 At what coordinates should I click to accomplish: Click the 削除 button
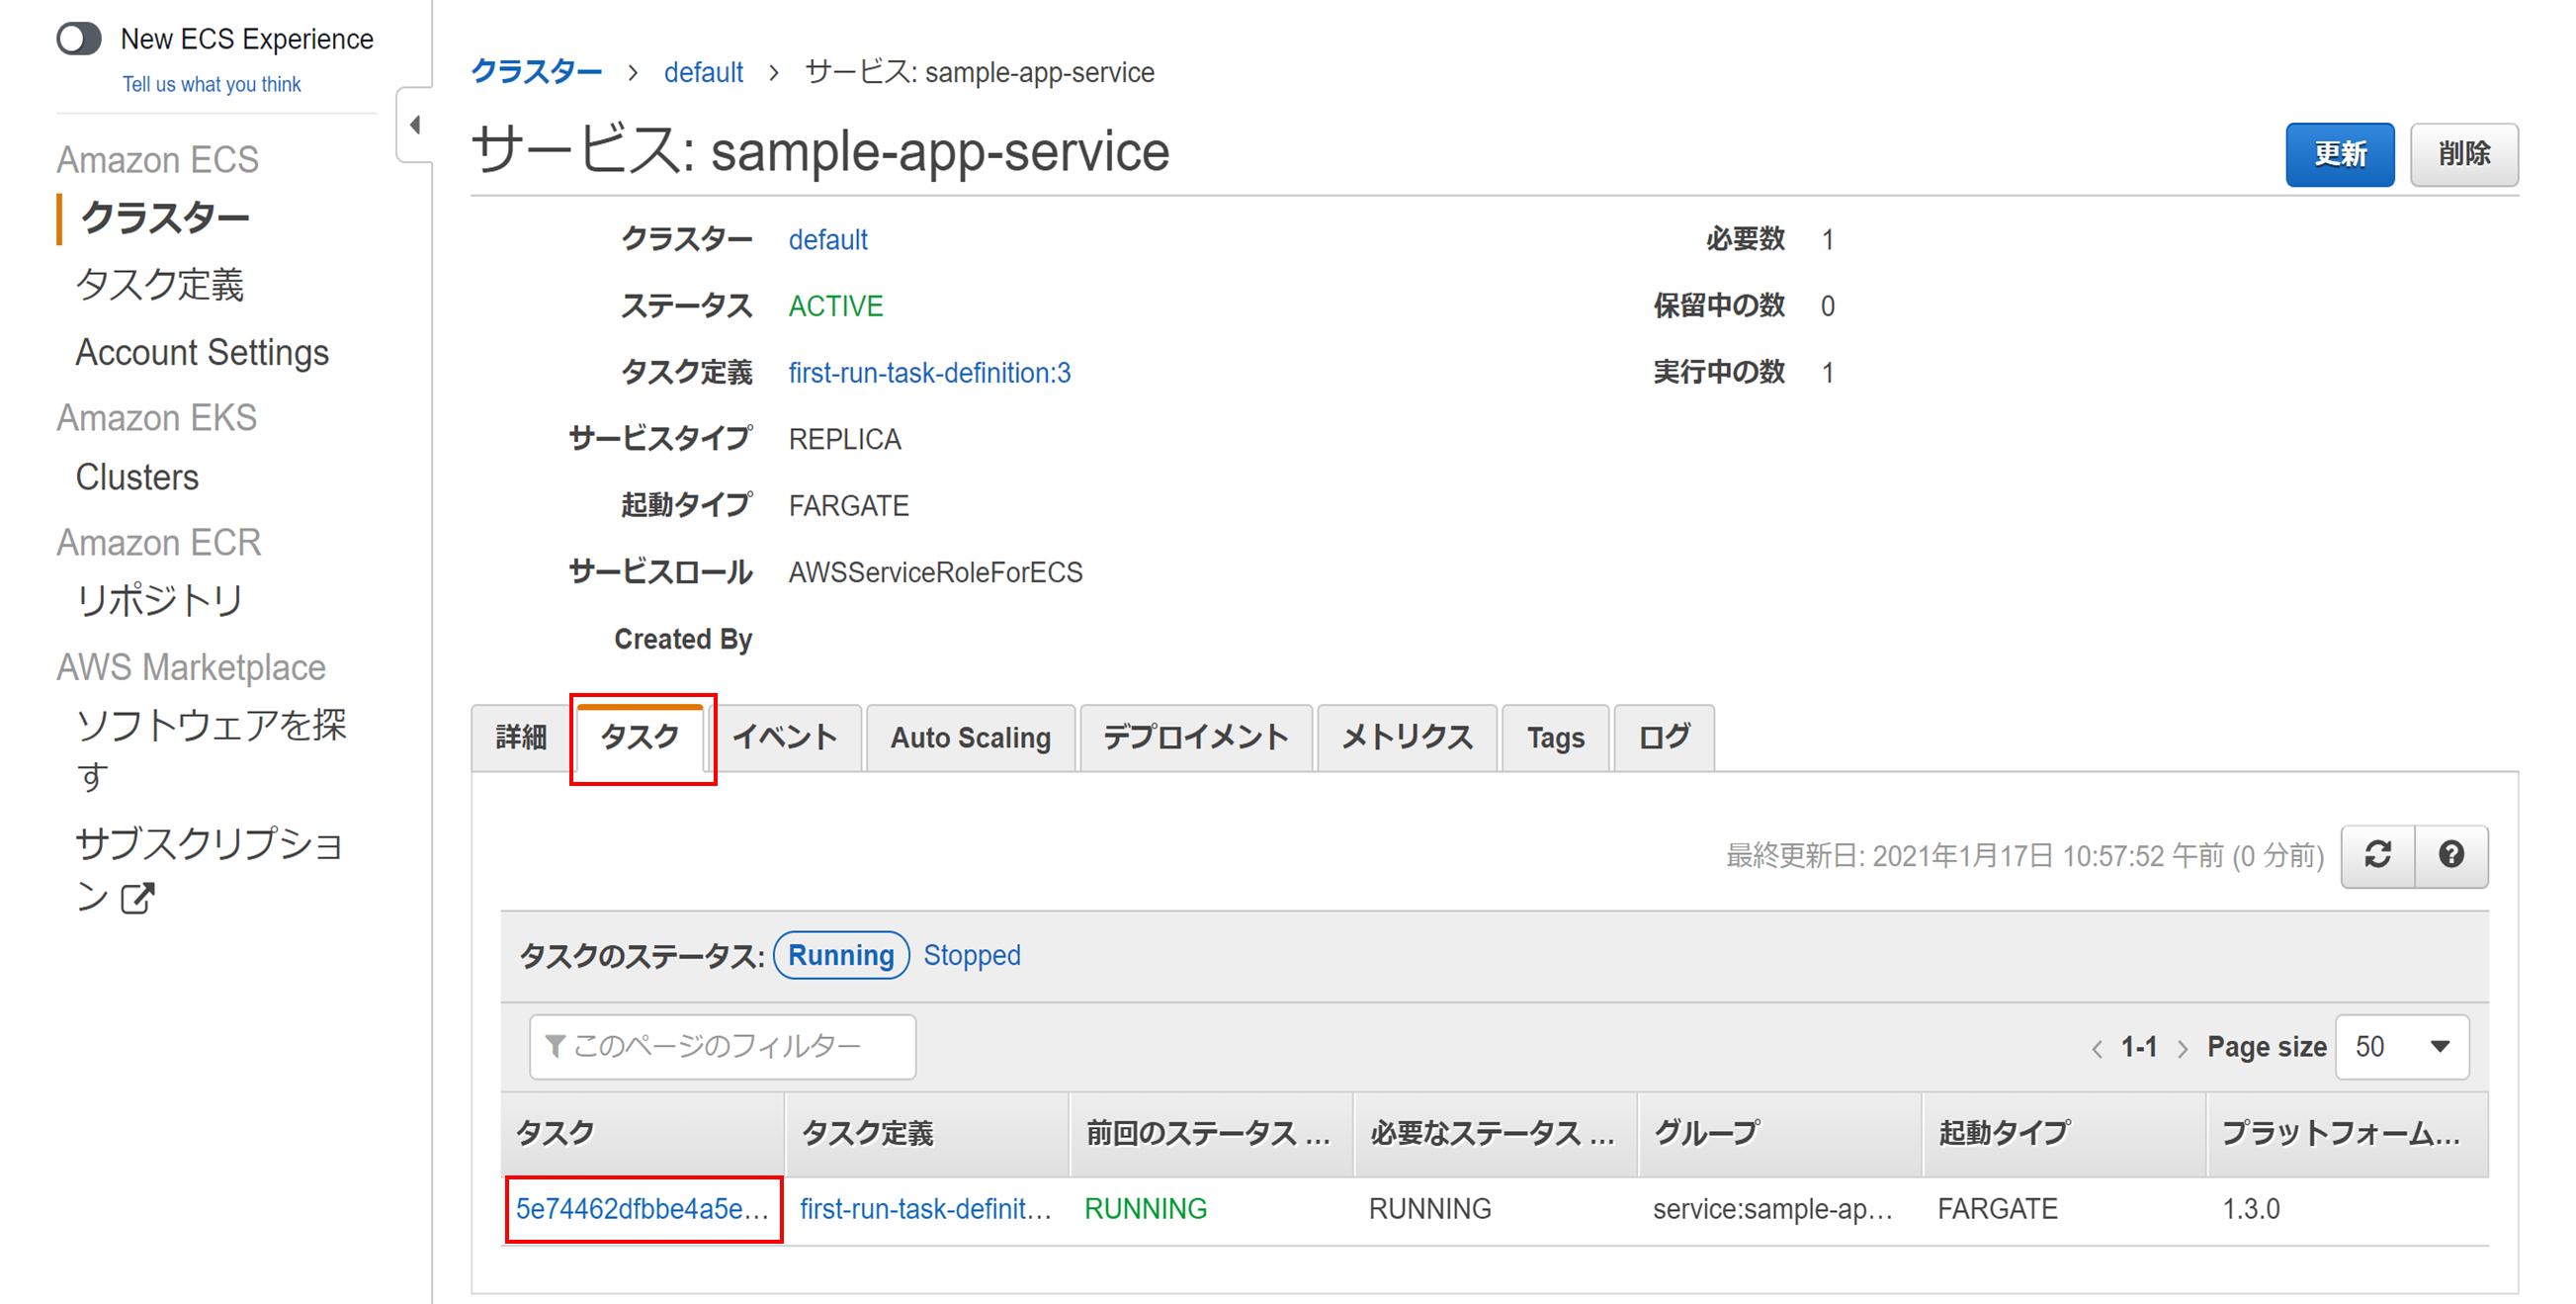(2463, 154)
